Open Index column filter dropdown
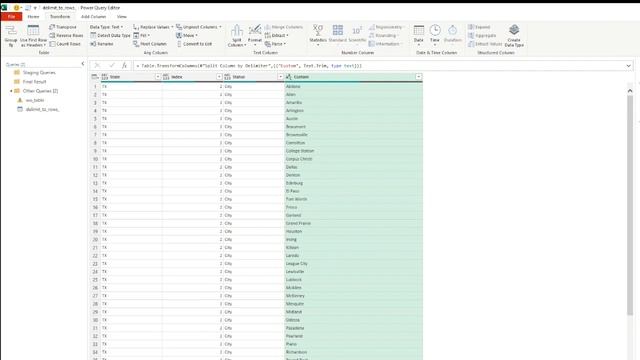The image size is (640, 360). pos(219,77)
